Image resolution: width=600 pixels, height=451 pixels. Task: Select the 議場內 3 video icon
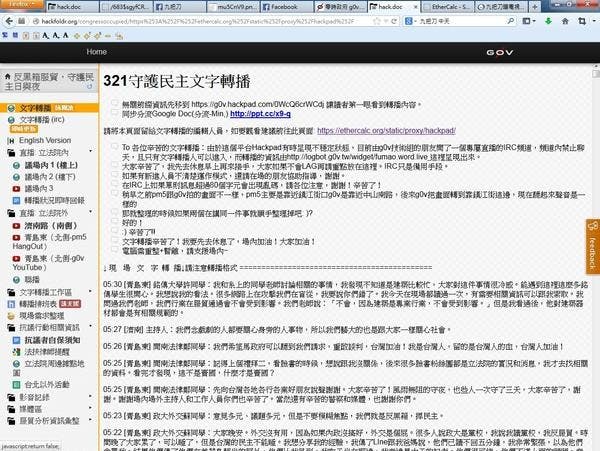17,187
